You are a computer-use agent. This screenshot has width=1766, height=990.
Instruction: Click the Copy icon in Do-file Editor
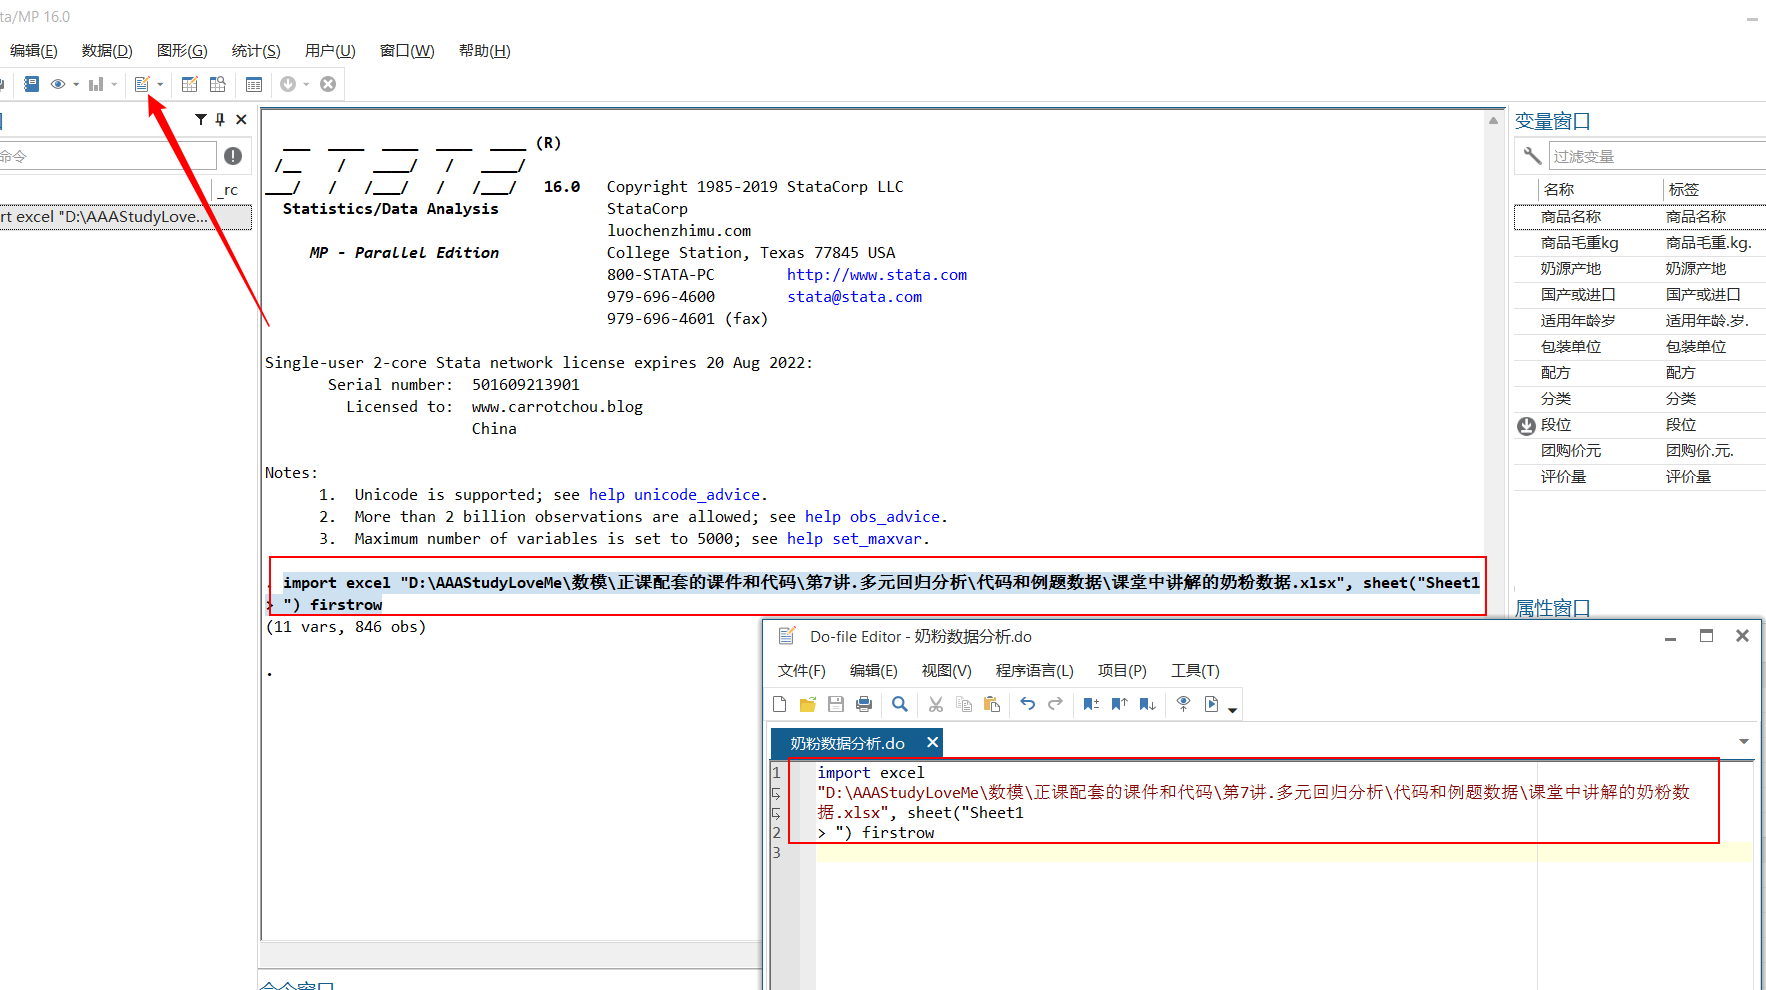964,705
